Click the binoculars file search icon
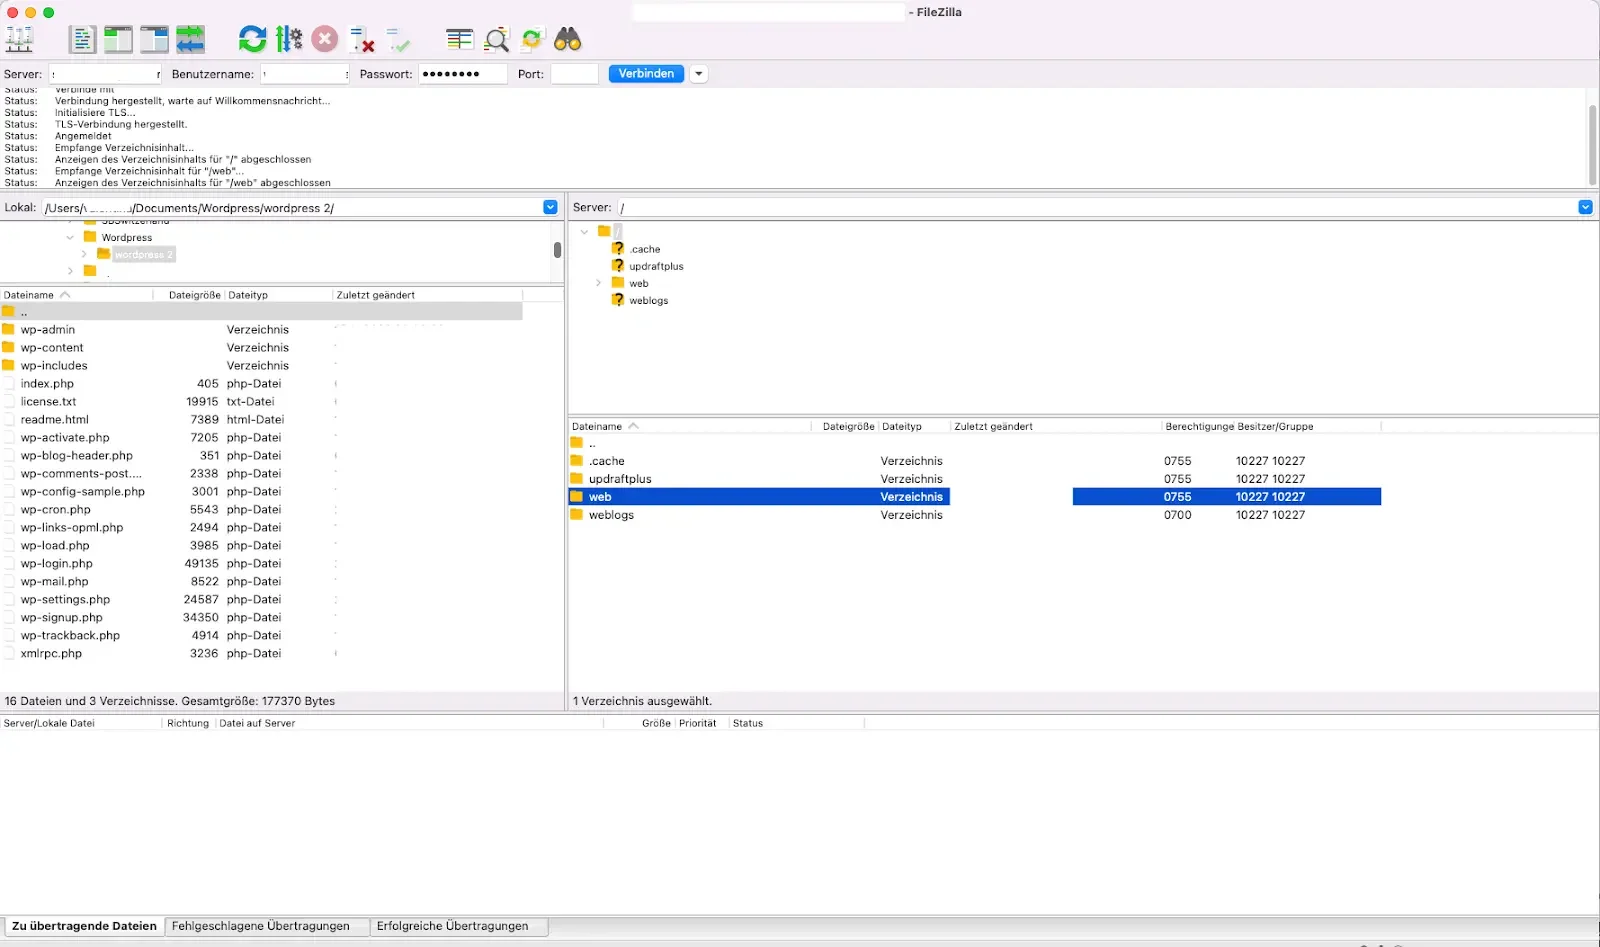The height and width of the screenshot is (947, 1600). pyautogui.click(x=568, y=40)
